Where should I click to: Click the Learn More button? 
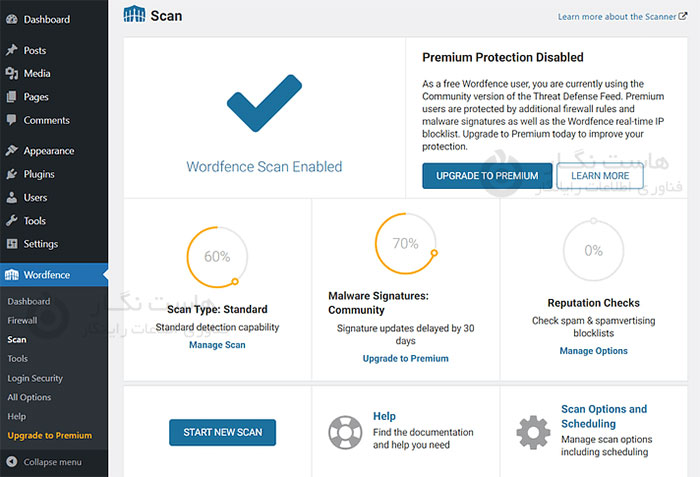pos(600,176)
